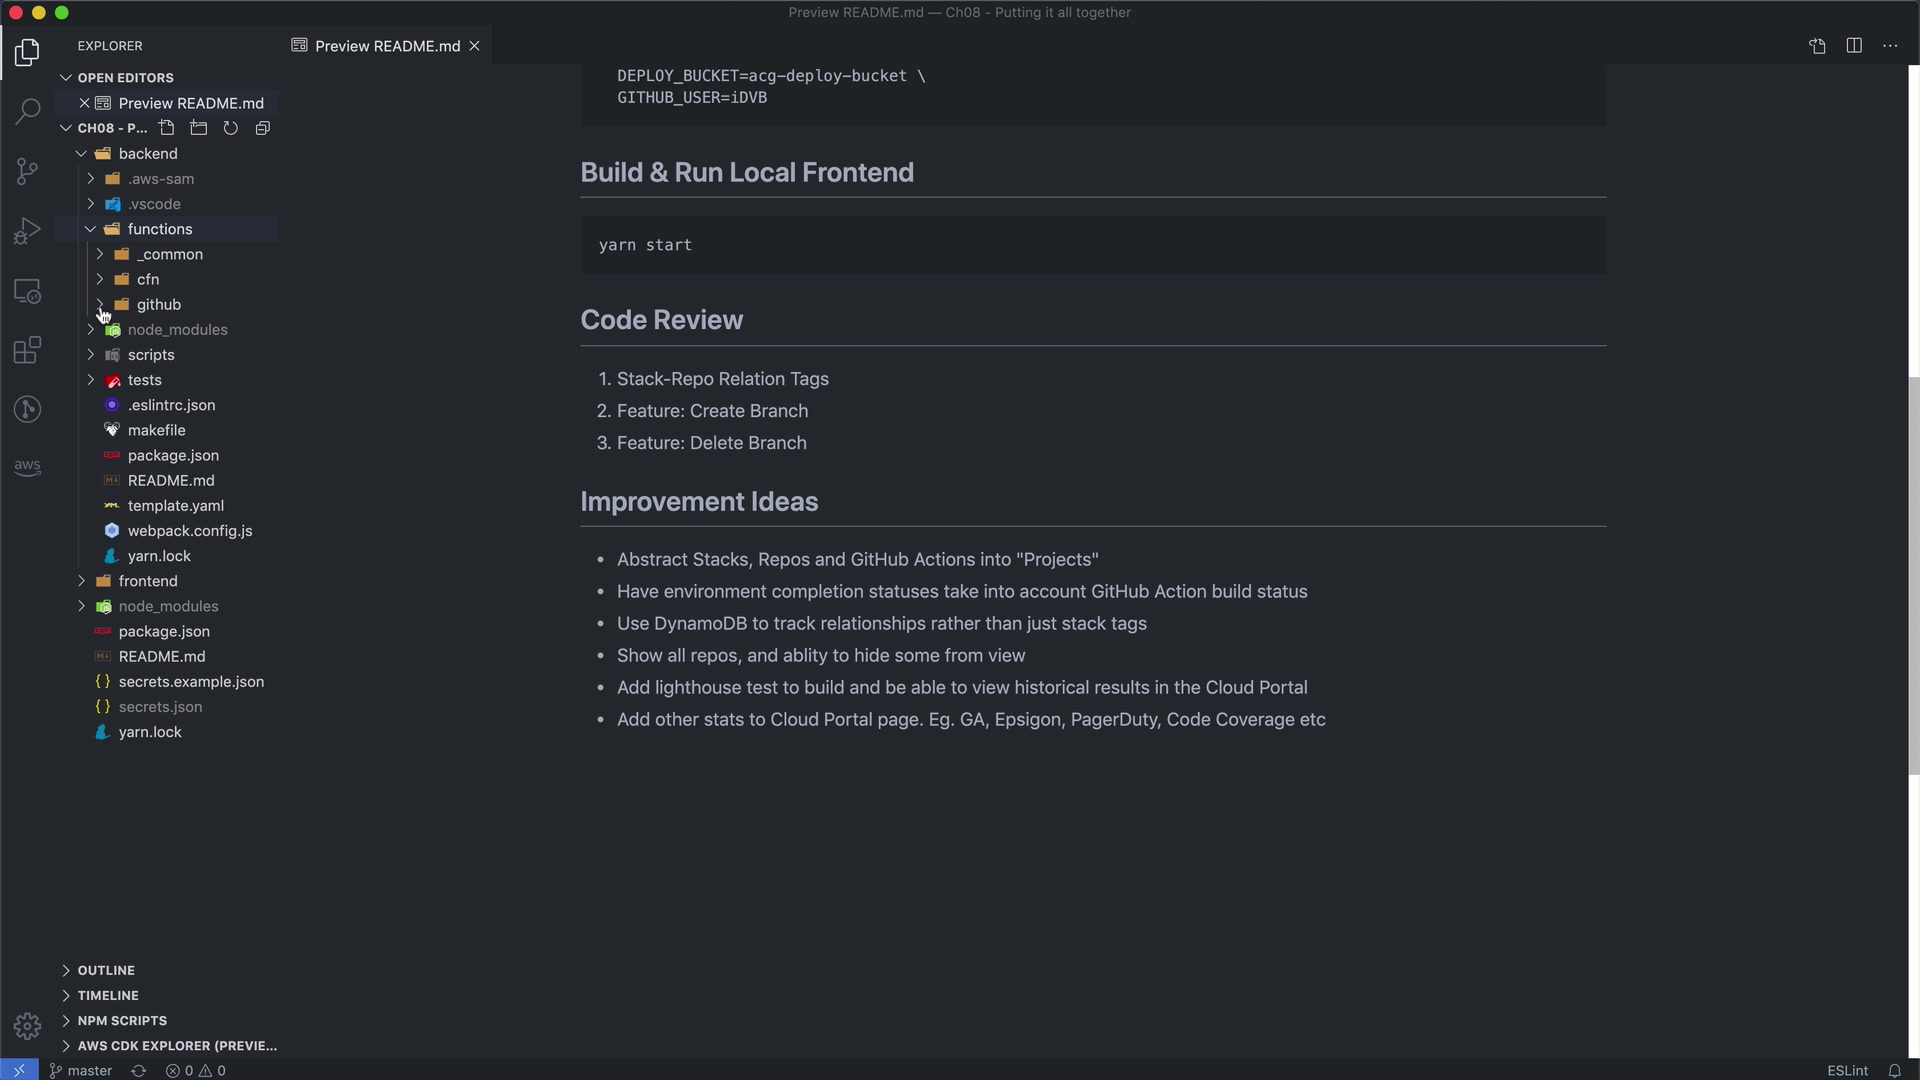Open the Source Control view
The height and width of the screenshot is (1080, 1920).
point(27,171)
